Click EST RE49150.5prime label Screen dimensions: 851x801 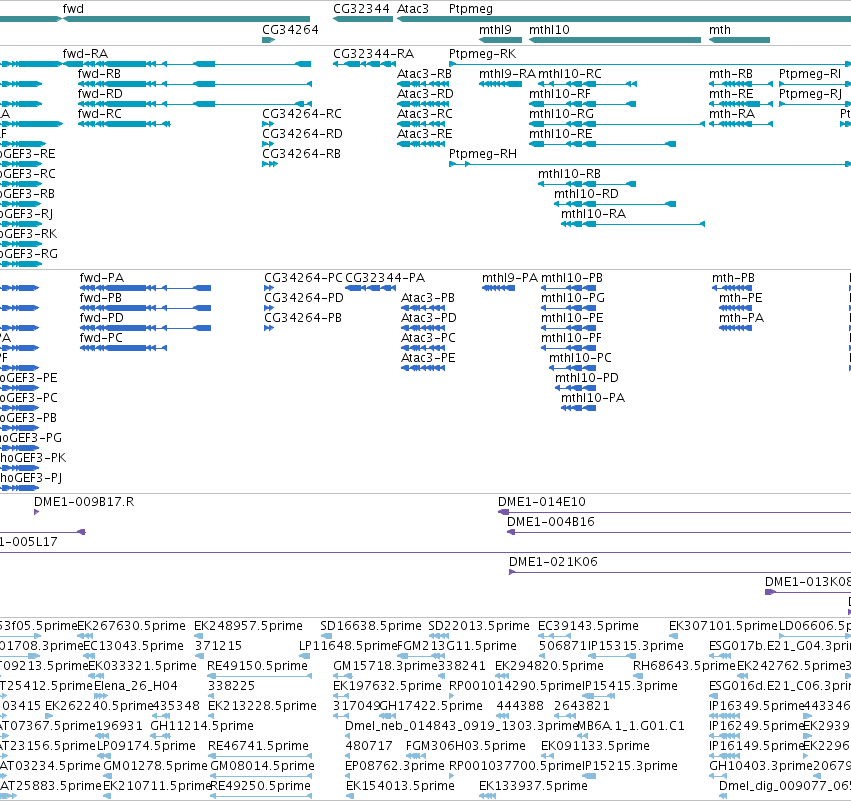click(257, 666)
